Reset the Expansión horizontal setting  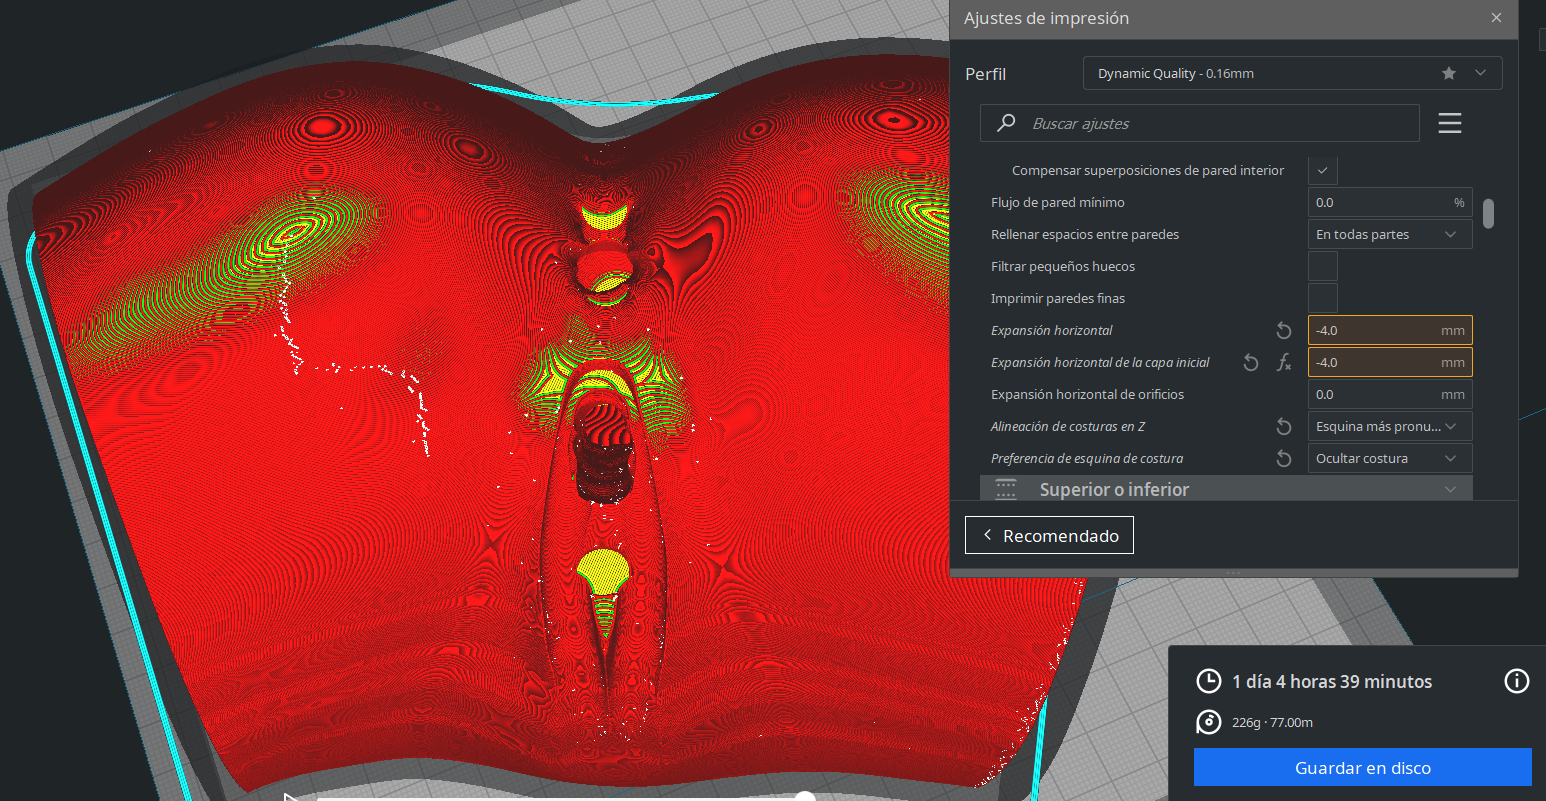click(1284, 331)
